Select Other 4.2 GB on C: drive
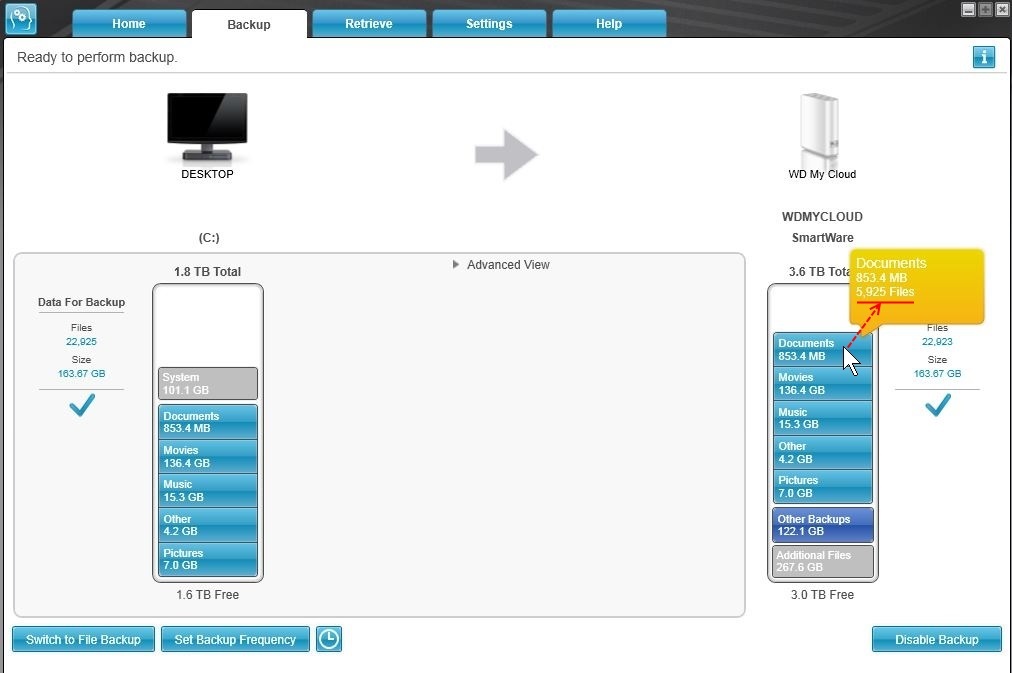 208,525
